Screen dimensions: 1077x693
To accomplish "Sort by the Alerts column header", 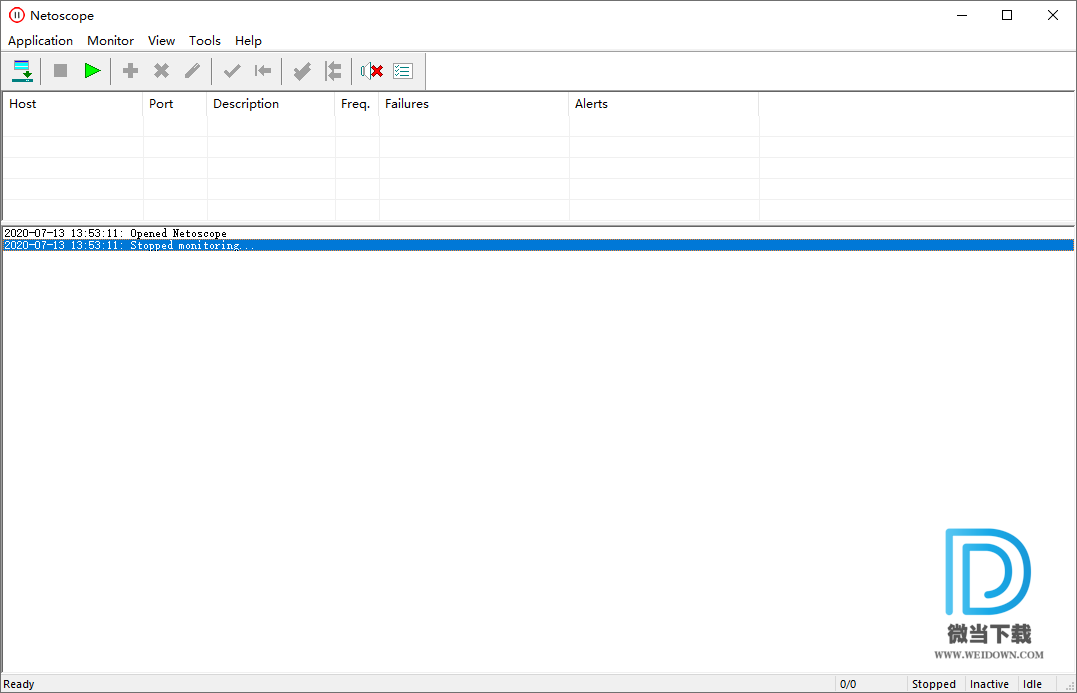I will tap(664, 104).
